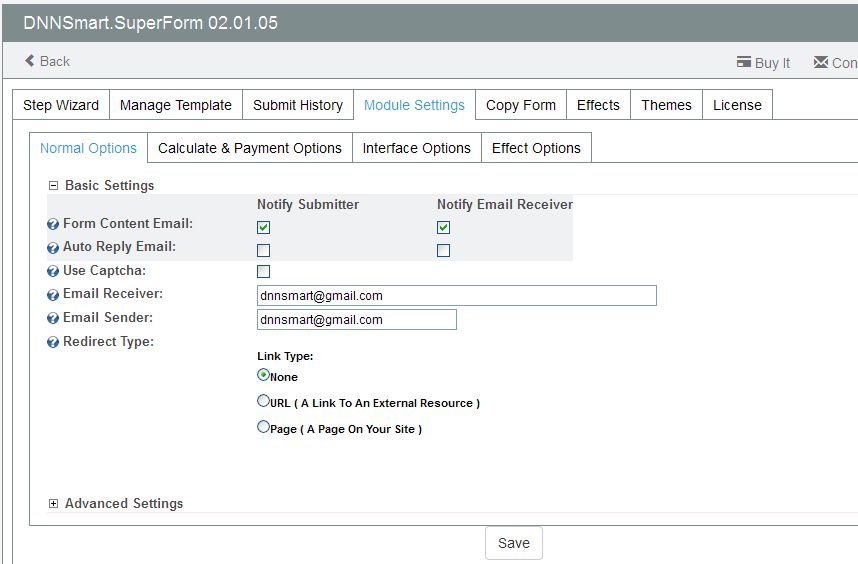This screenshot has width=858, height=564.
Task: Collapse the Basic Settings section
Action: pos(53,186)
